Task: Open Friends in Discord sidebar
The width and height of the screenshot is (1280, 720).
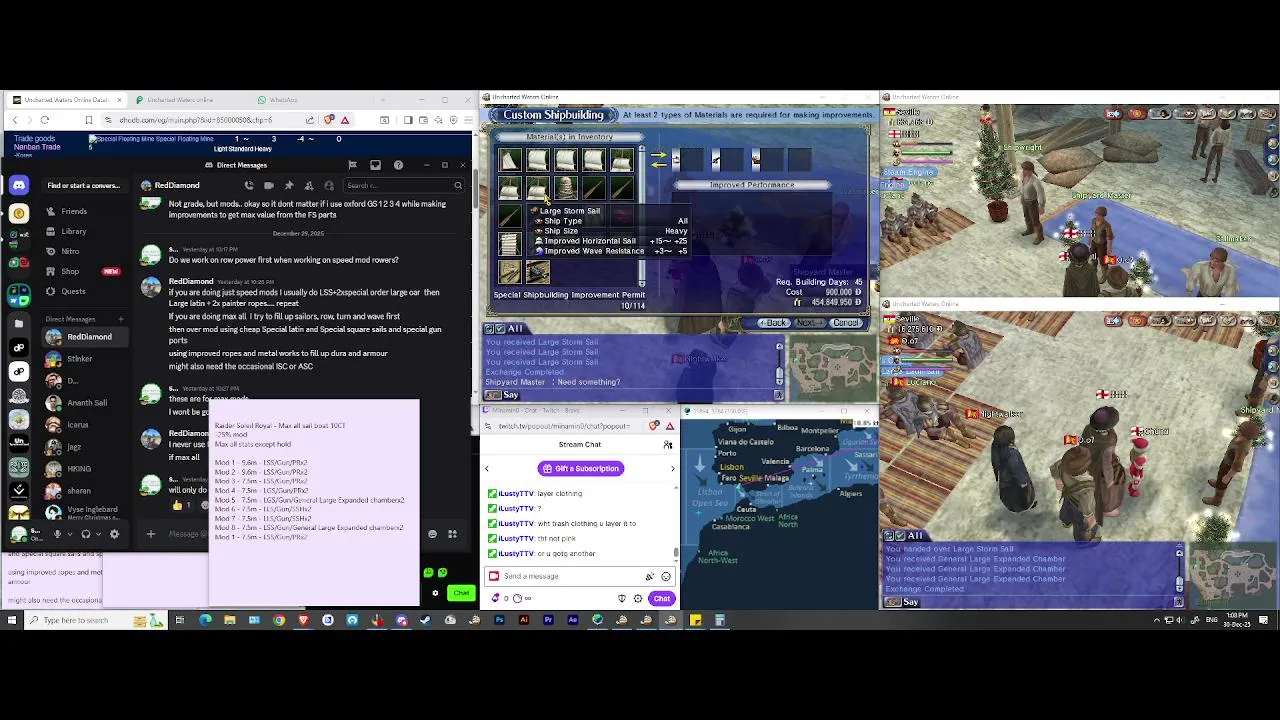Action: click(74, 211)
